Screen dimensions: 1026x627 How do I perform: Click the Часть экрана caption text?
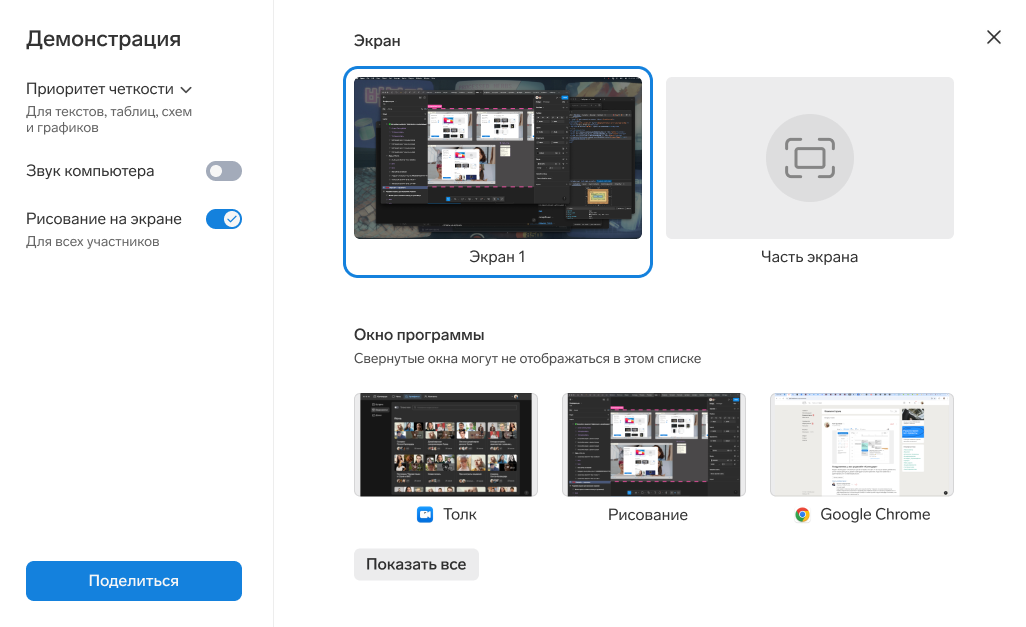(x=809, y=257)
